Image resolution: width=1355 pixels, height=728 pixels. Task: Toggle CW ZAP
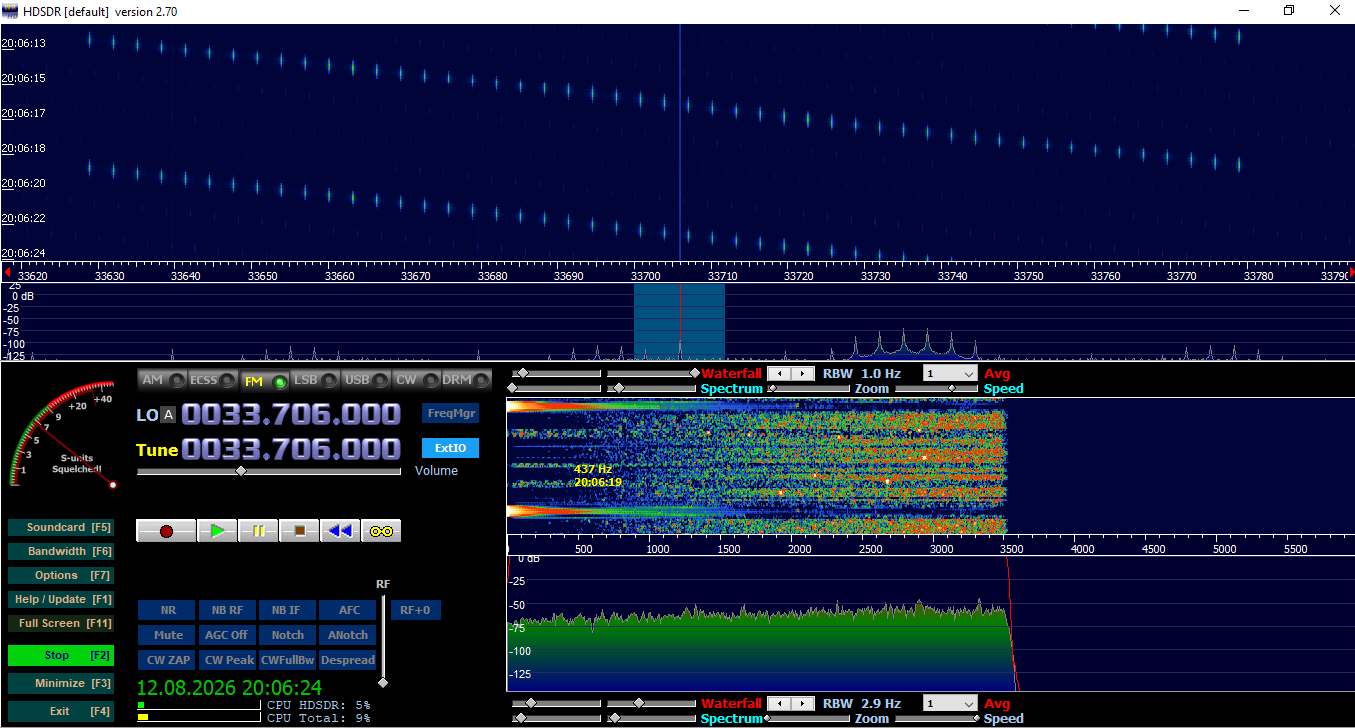(x=168, y=660)
